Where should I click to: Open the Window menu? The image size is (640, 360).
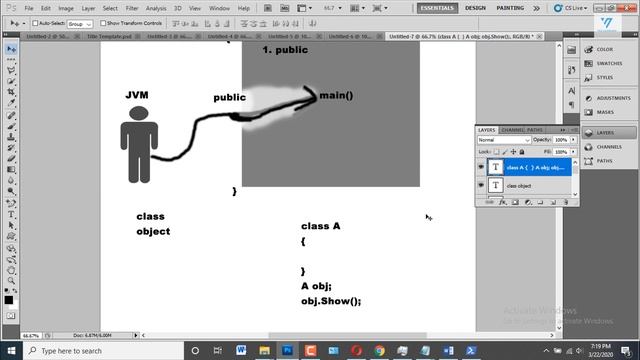(x=219, y=8)
